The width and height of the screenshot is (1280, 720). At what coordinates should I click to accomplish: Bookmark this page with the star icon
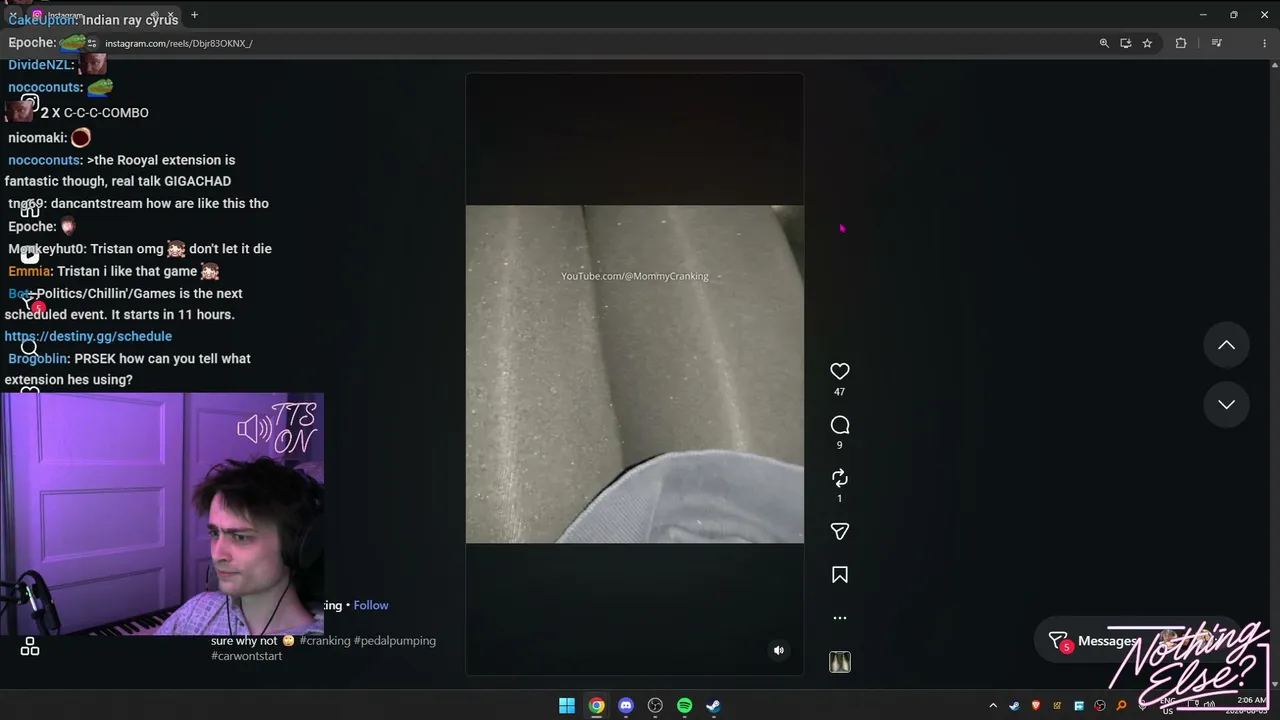(1147, 43)
